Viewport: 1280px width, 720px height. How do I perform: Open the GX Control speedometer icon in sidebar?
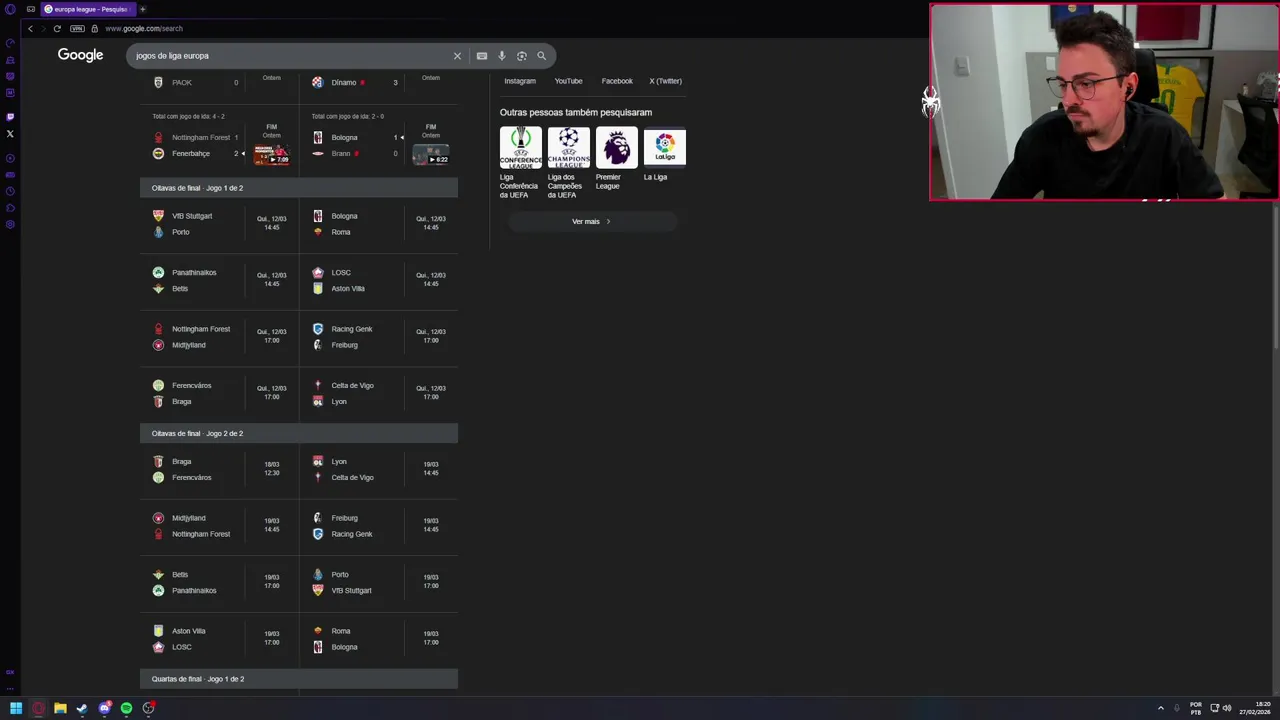(10, 43)
